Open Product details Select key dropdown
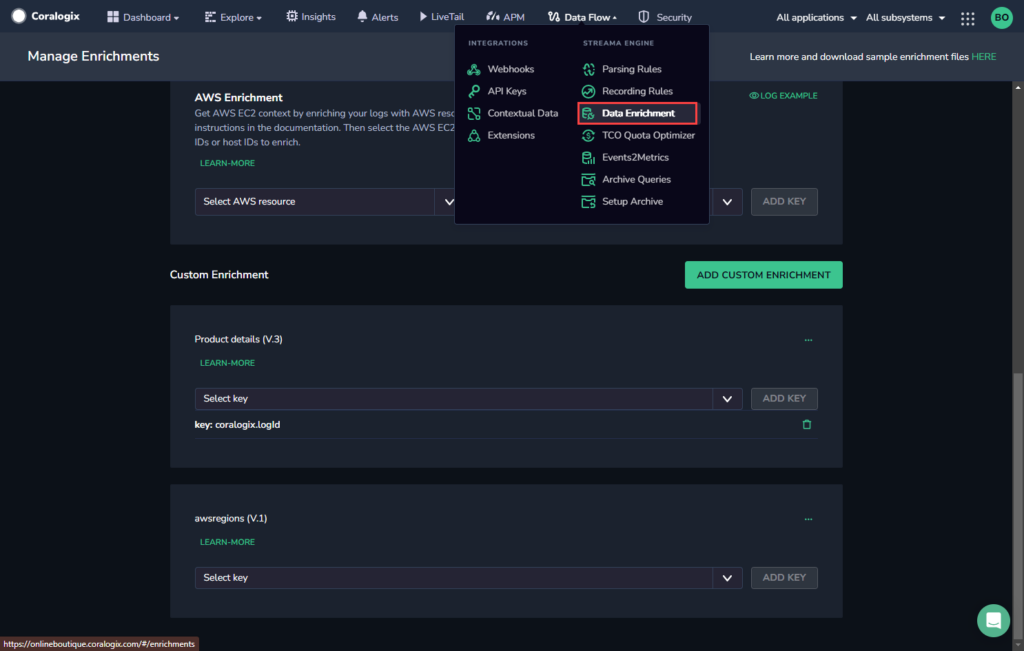 coord(468,399)
